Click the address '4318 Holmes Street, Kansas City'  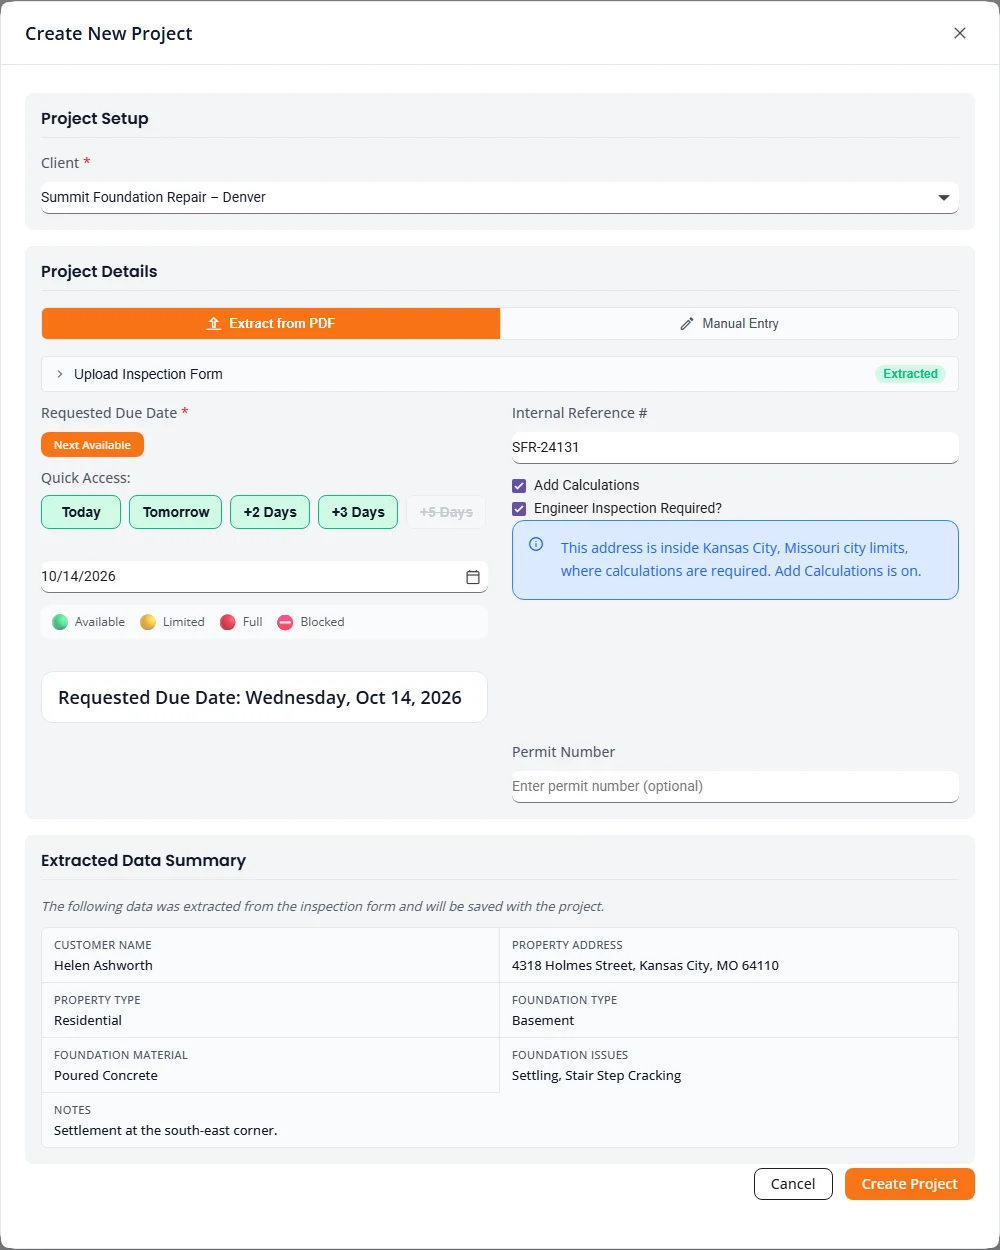click(x=645, y=966)
